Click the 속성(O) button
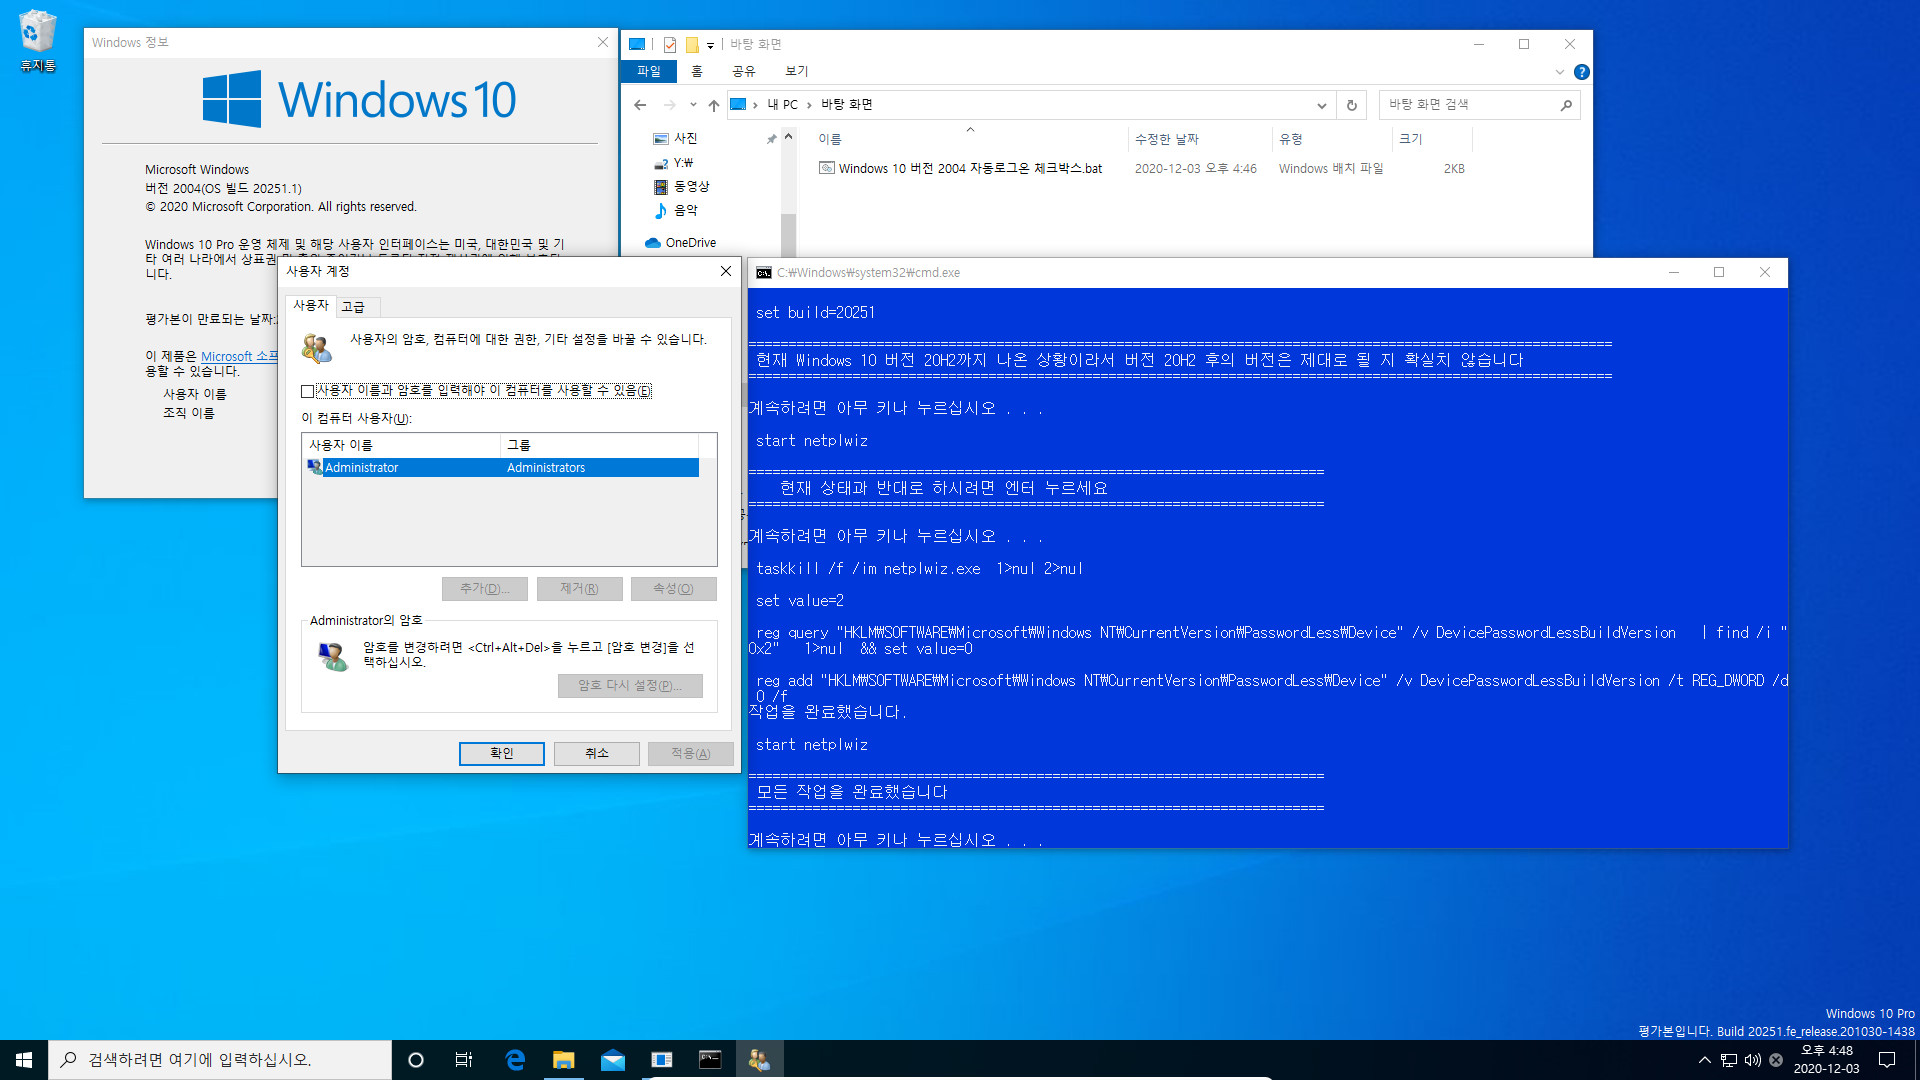This screenshot has height=1080, width=1920. pos(673,589)
